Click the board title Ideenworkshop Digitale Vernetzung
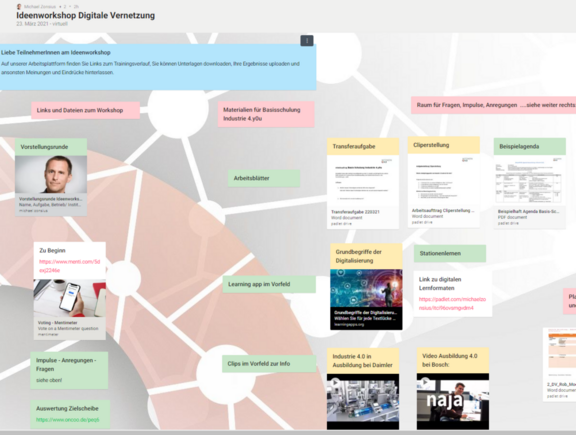This screenshot has width=576, height=435. (x=86, y=15)
